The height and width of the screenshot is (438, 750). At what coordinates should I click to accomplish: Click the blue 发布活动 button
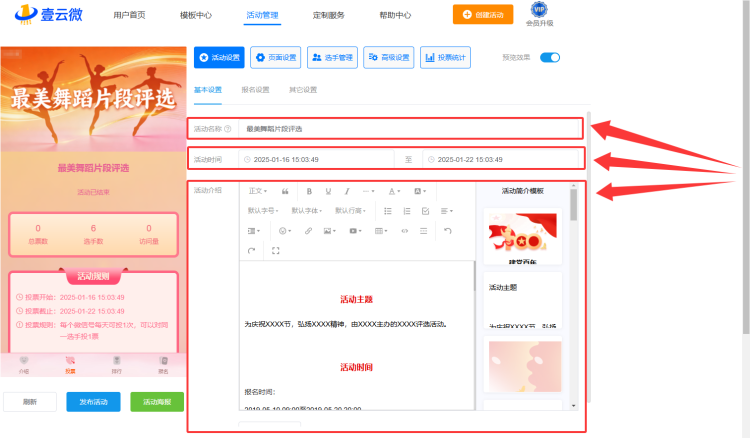tap(93, 402)
